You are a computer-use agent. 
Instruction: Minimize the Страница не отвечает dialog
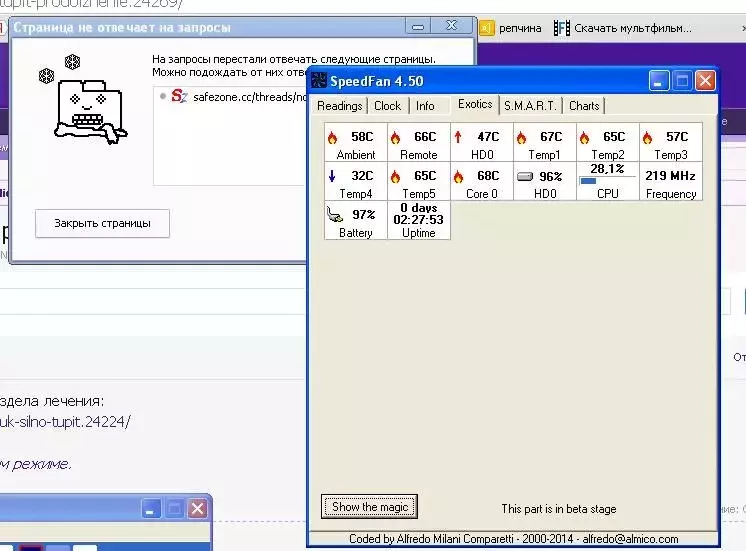coord(418,26)
